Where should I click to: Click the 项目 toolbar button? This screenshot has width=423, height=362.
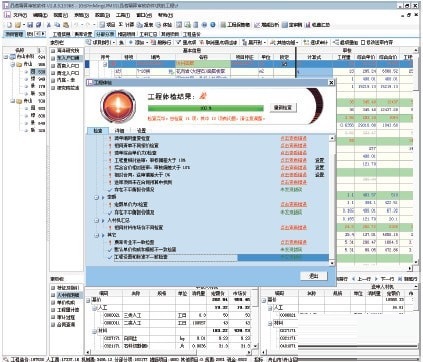tap(107, 25)
